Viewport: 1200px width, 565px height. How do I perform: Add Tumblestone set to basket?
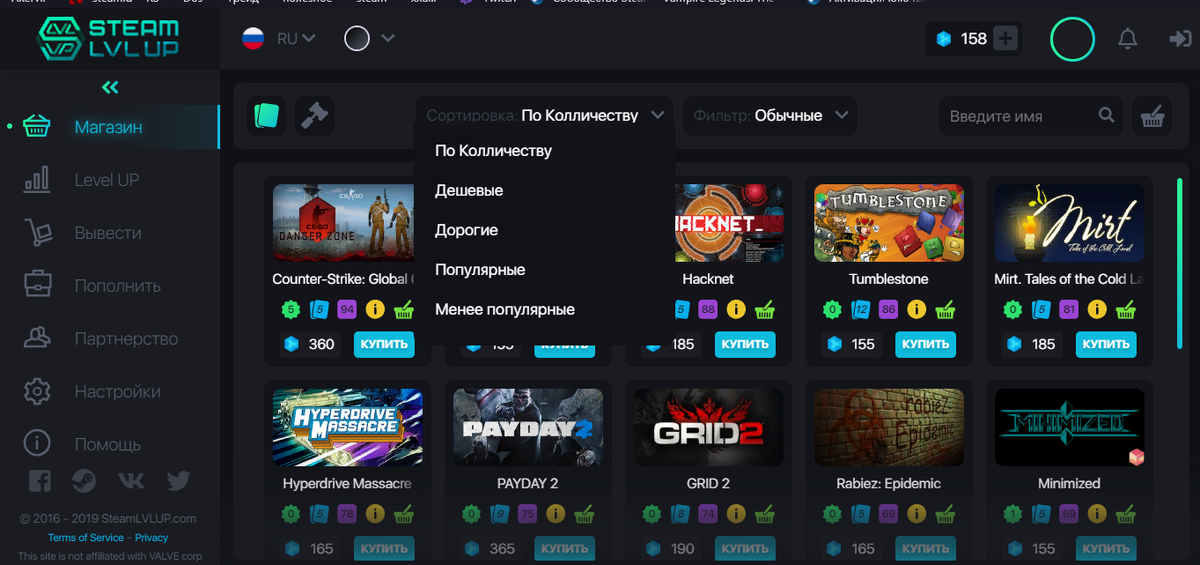pyautogui.click(x=945, y=309)
